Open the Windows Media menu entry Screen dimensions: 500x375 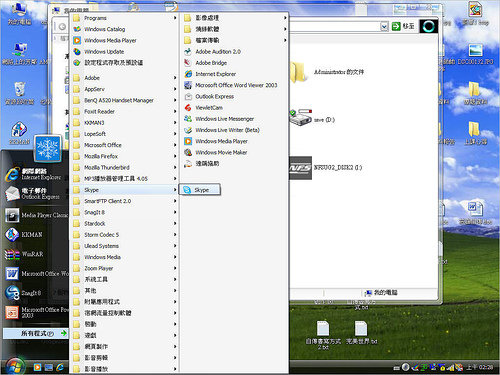pyautogui.click(x=124, y=257)
